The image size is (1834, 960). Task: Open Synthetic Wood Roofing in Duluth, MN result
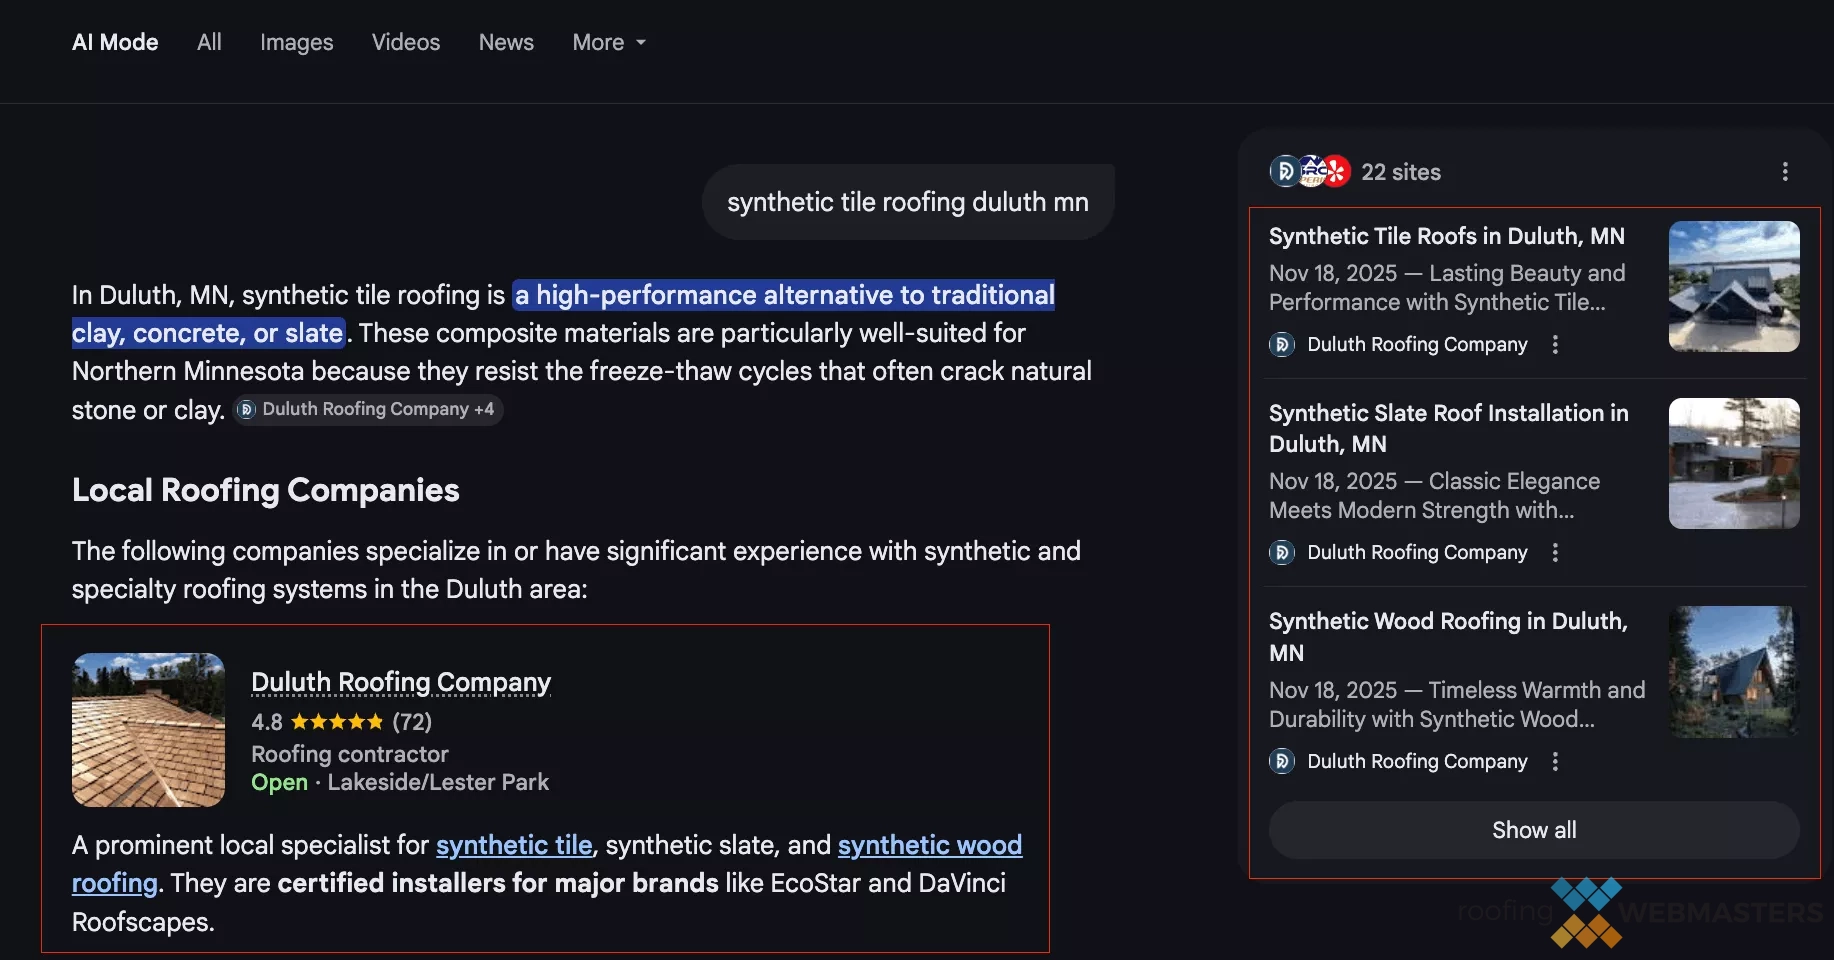(x=1448, y=637)
